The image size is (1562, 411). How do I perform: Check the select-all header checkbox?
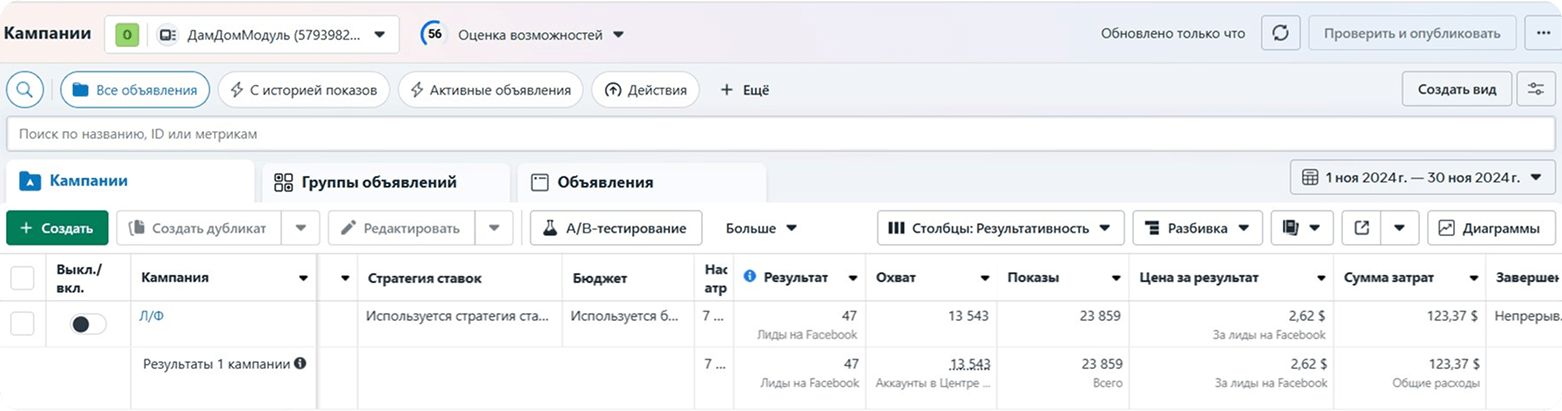[22, 278]
